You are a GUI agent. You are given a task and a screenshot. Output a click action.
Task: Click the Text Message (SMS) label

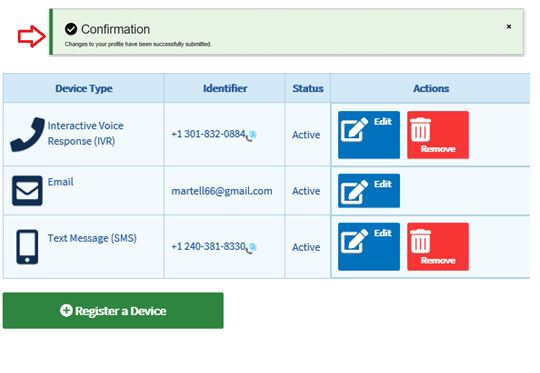(92, 238)
